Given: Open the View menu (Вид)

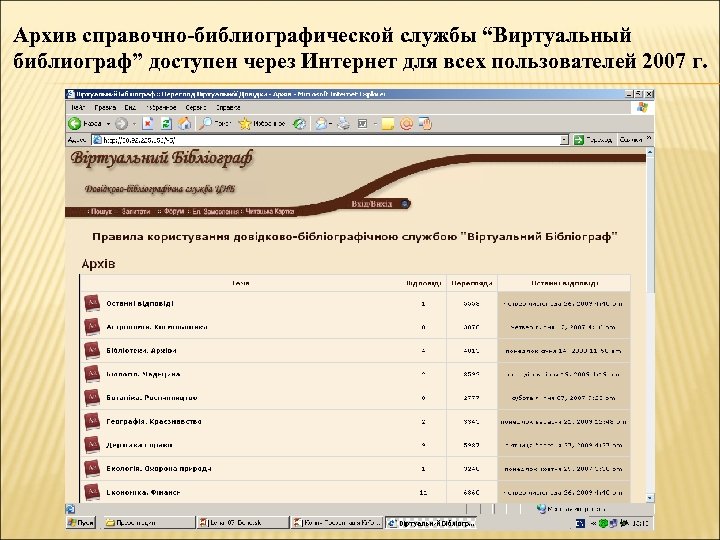Looking at the screenshot, I should click(130, 107).
